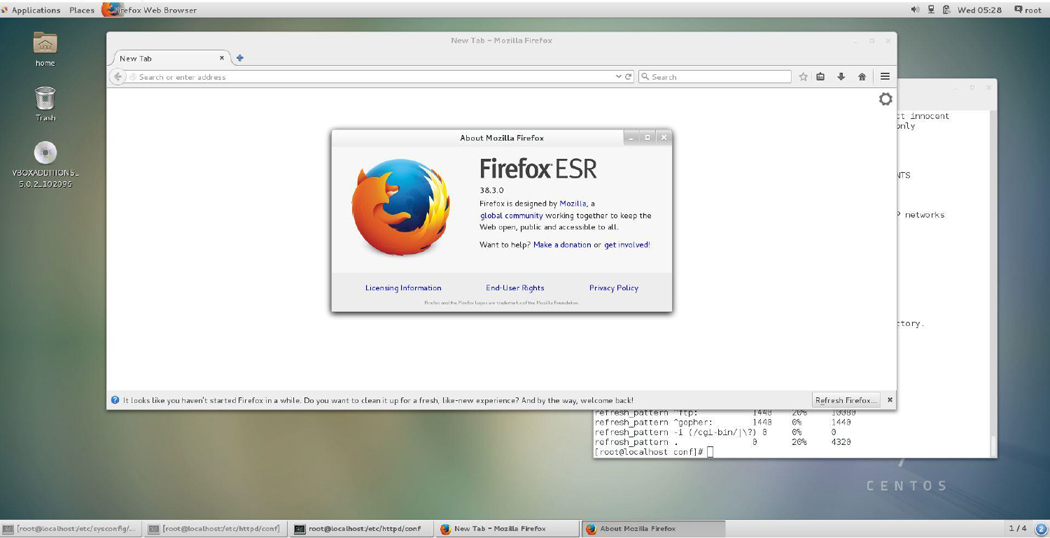
Task: Click the Refresh Firefox... button
Action: pos(846,400)
